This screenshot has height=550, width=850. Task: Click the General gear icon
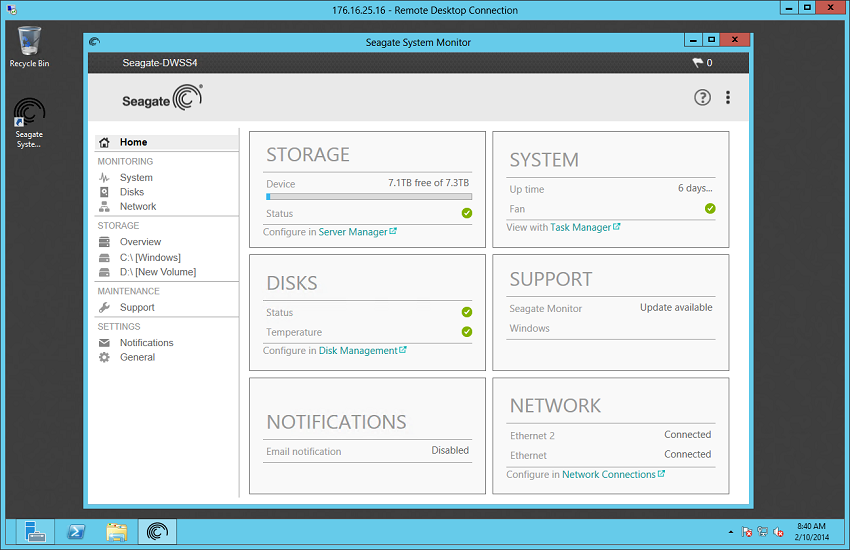[x=104, y=357]
